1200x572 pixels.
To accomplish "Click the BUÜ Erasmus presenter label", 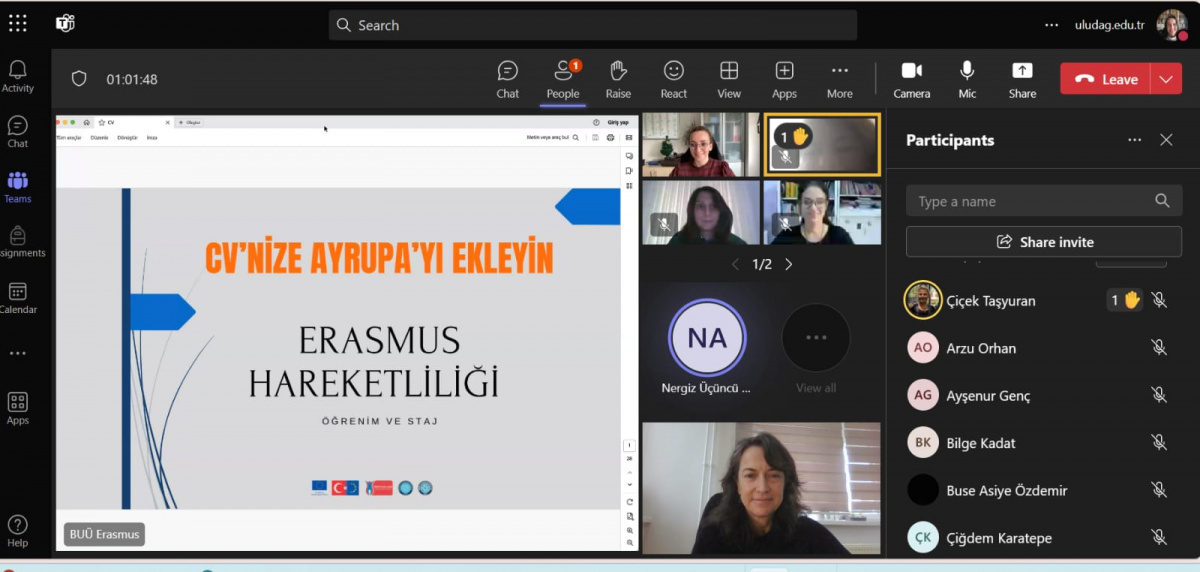I will click(104, 534).
